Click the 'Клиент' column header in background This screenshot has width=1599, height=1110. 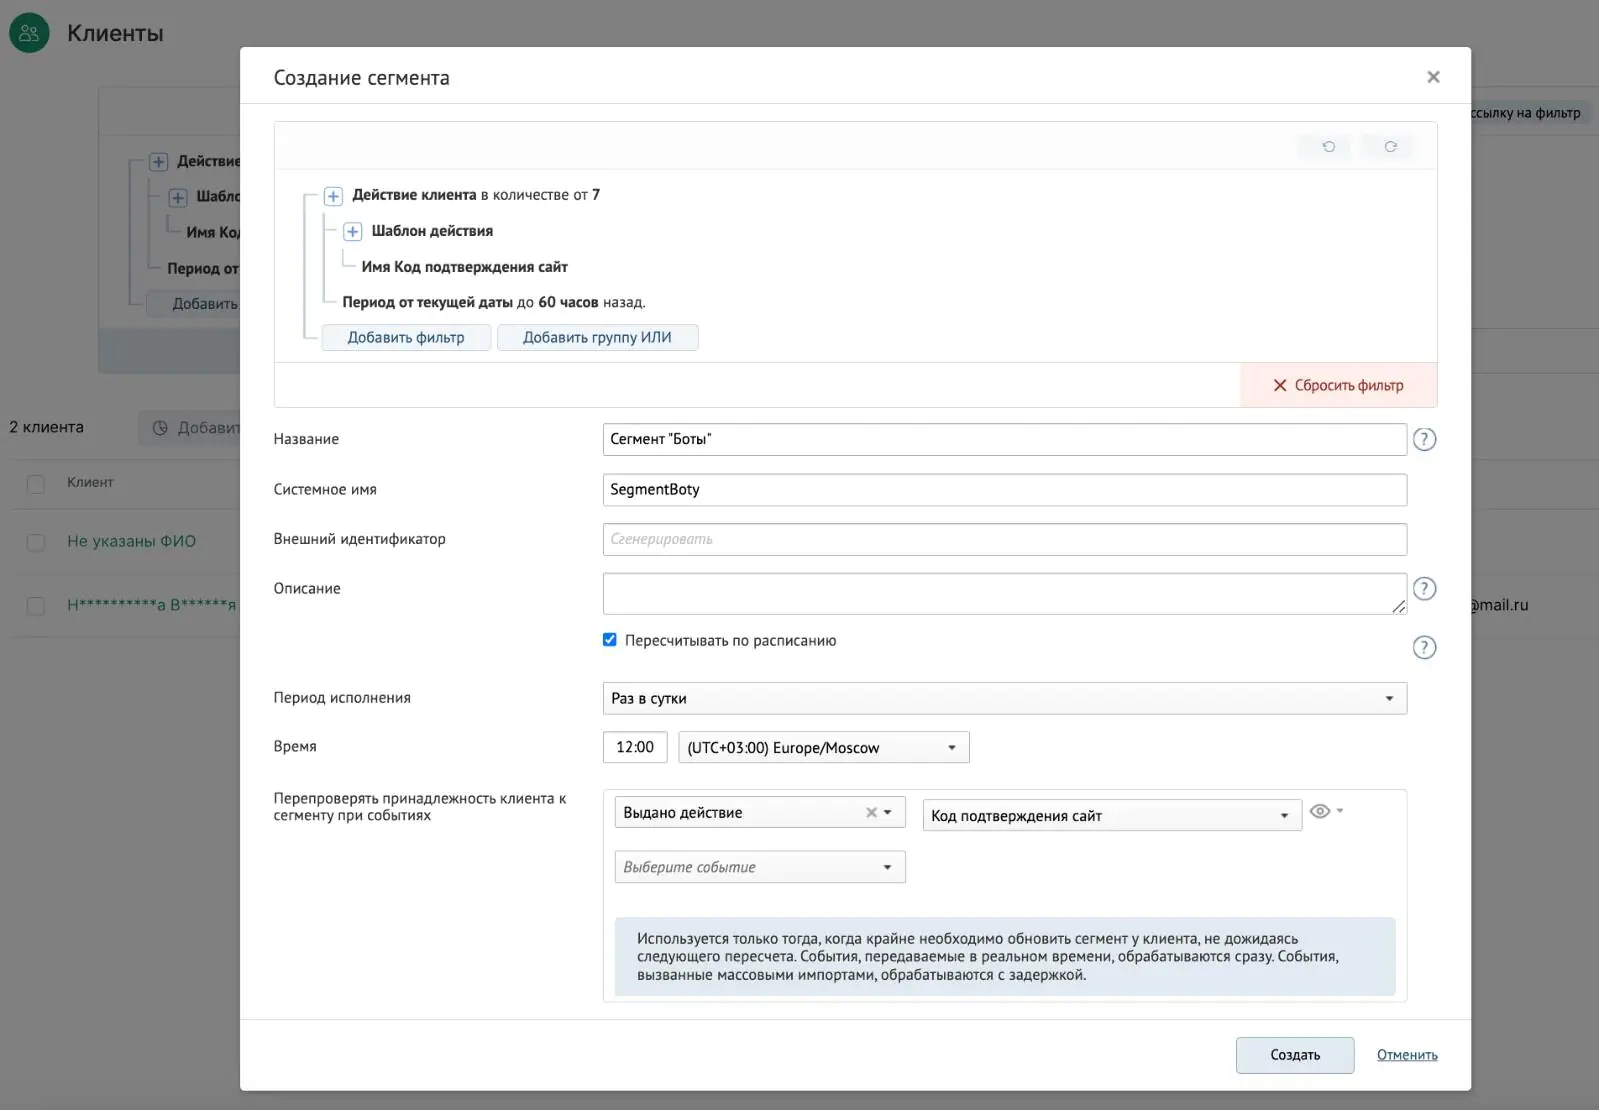coord(90,482)
